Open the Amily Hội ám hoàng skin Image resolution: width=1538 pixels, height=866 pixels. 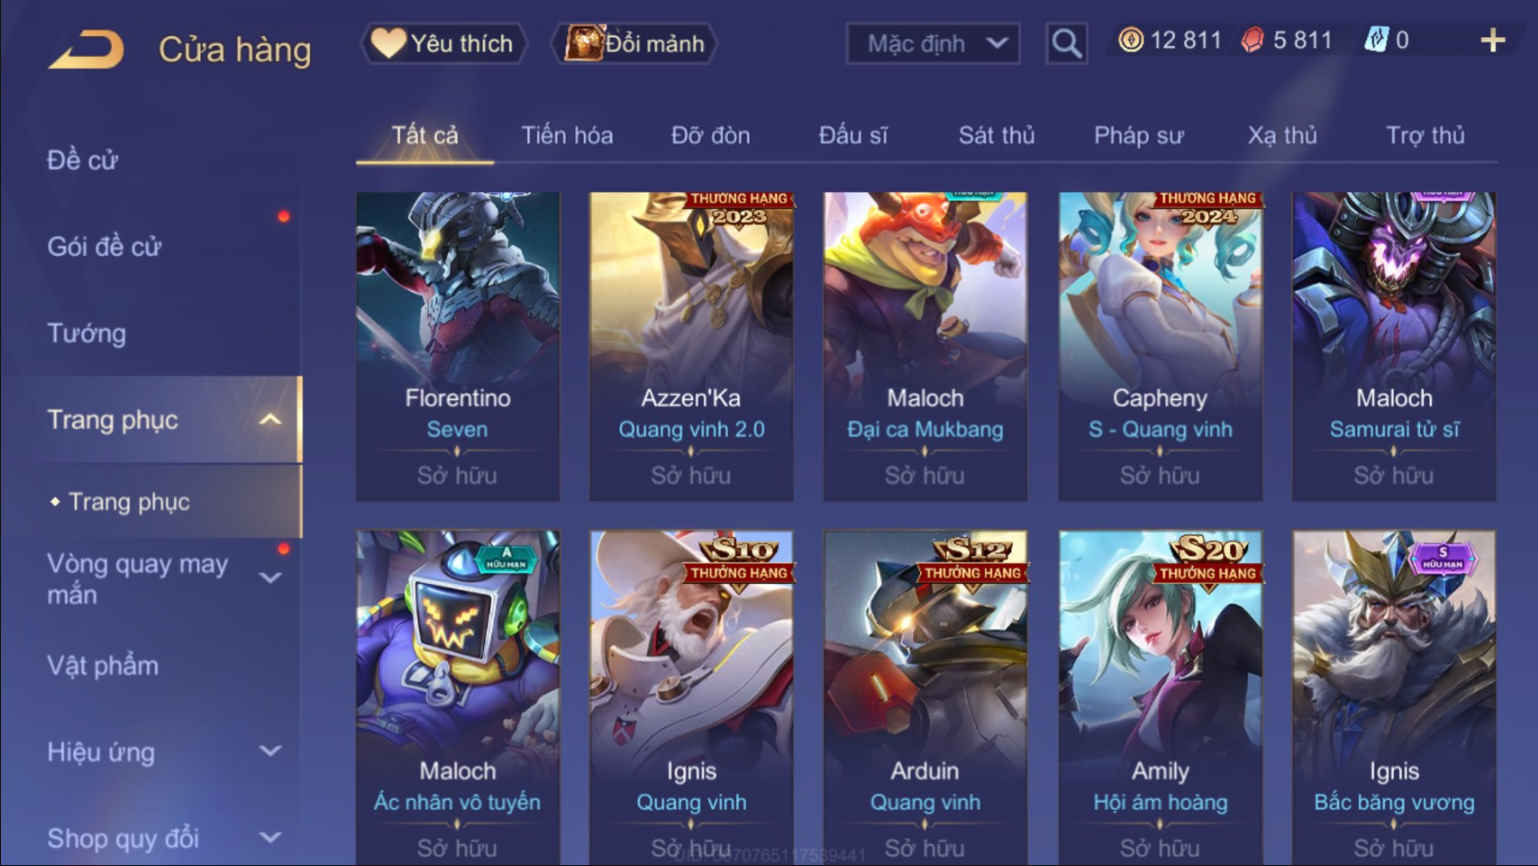(1160, 697)
